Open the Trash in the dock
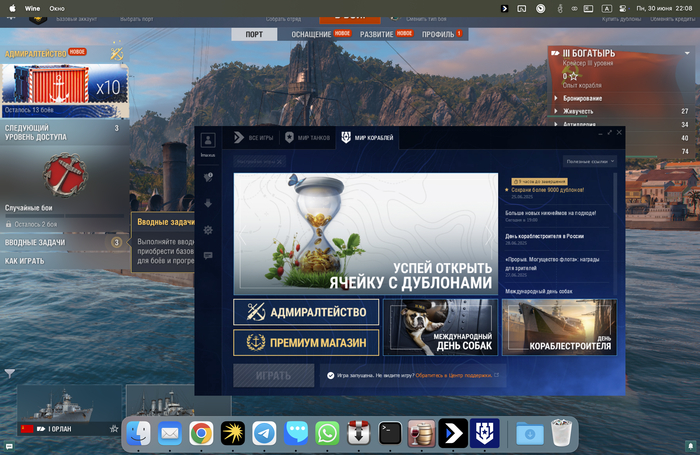The width and height of the screenshot is (700, 455). click(x=562, y=433)
